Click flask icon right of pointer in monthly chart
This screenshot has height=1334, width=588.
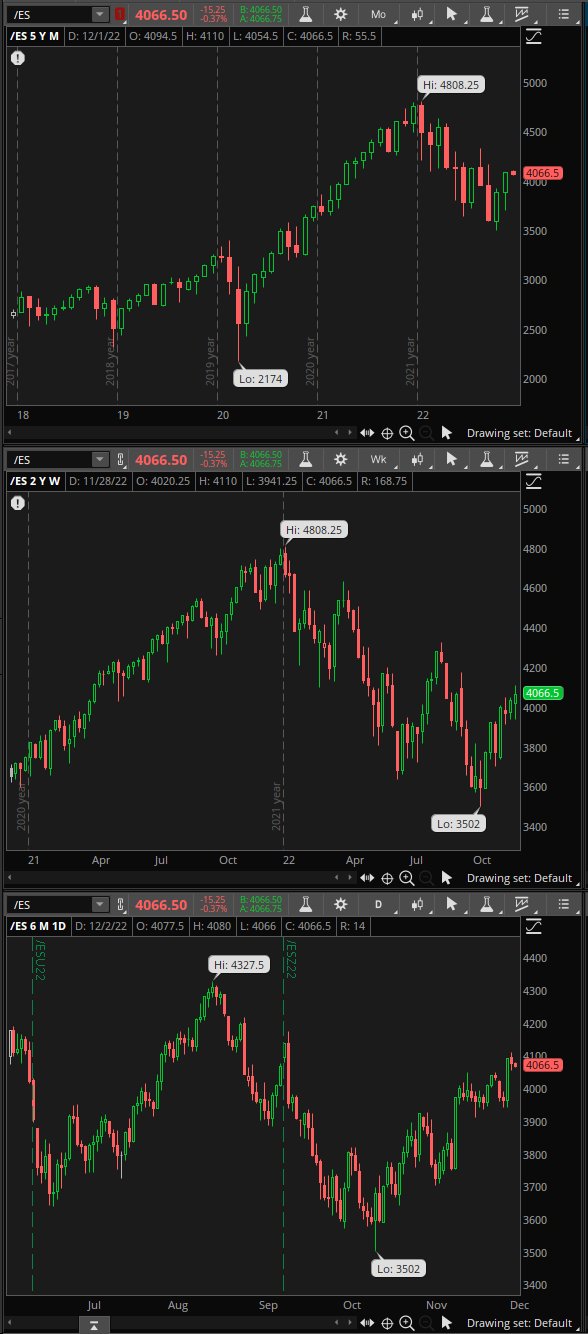[x=487, y=14]
